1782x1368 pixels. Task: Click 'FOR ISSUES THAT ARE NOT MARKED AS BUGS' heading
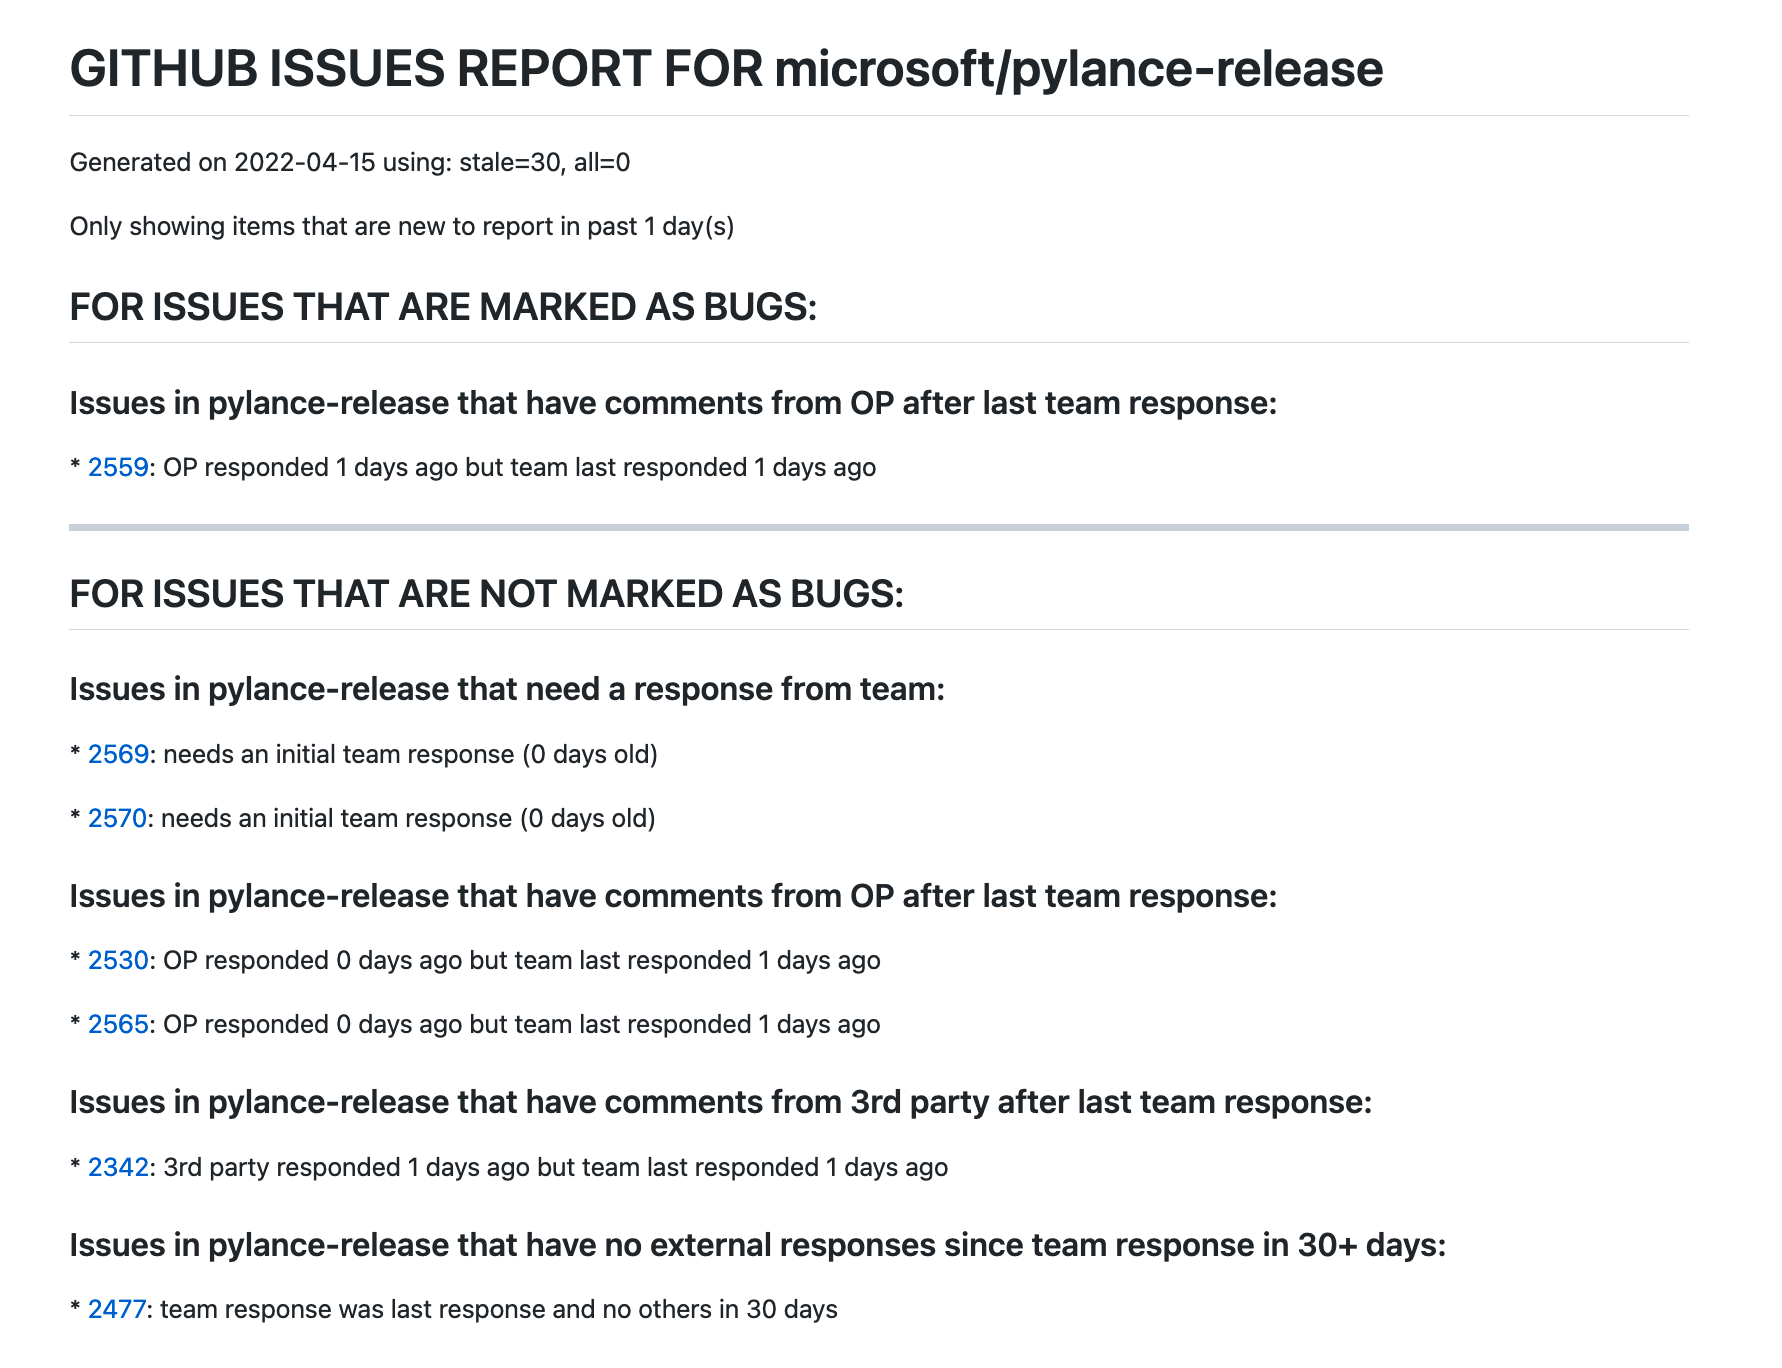tap(486, 594)
